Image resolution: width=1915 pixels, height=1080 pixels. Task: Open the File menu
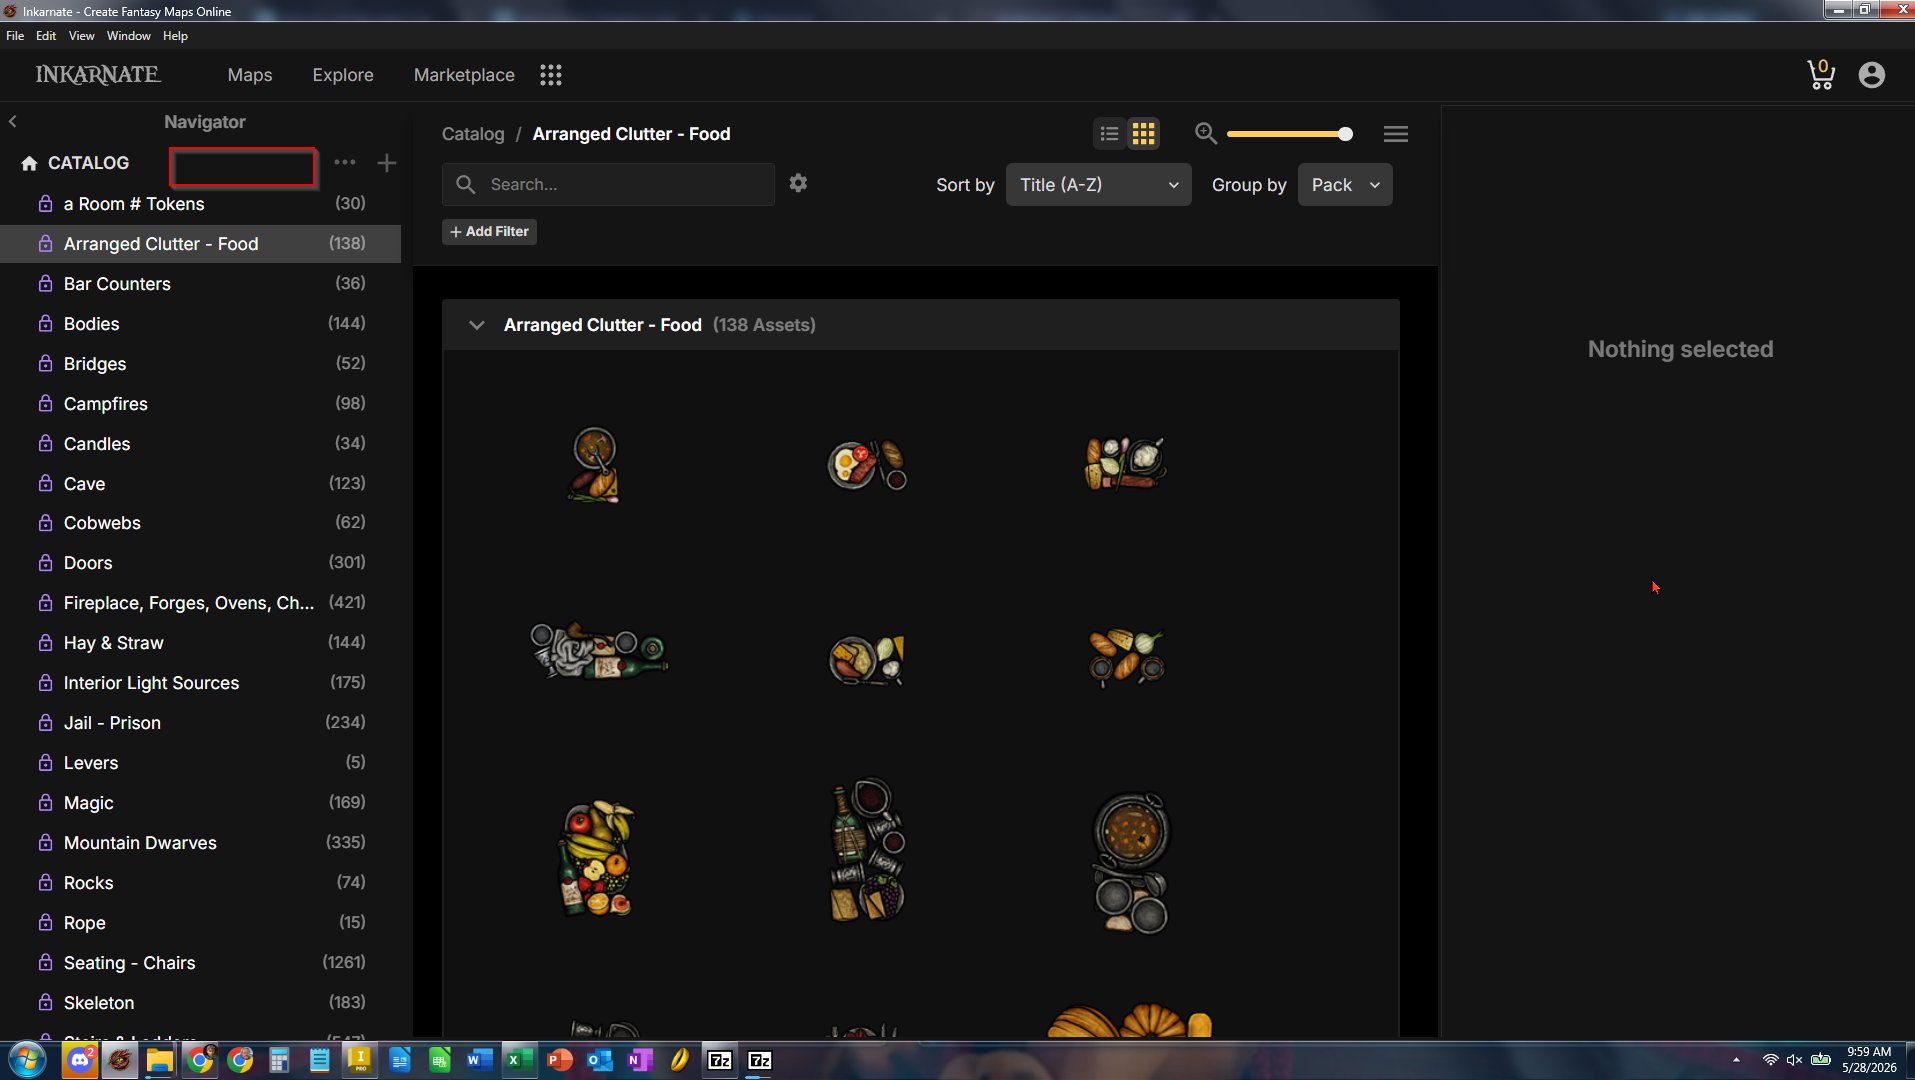tap(15, 36)
